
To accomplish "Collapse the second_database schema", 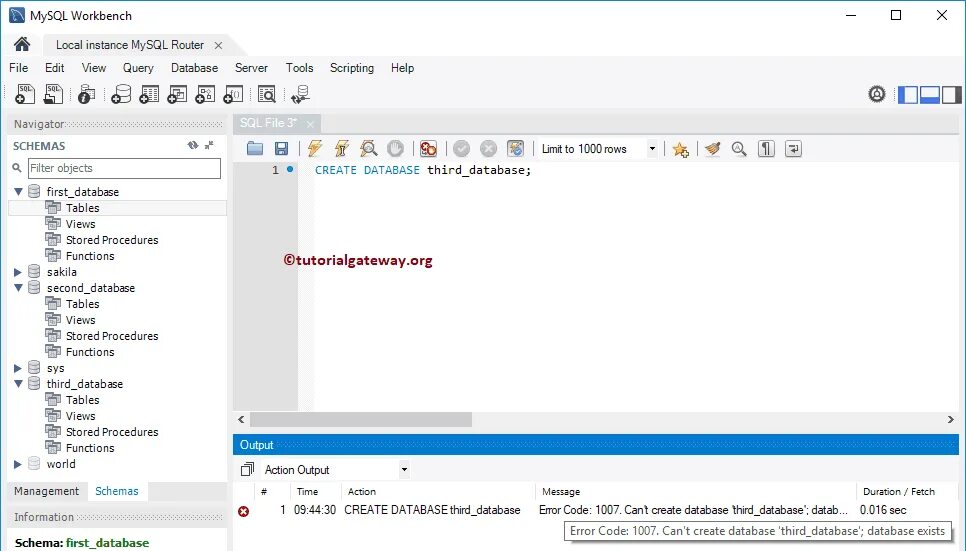I will (18, 288).
